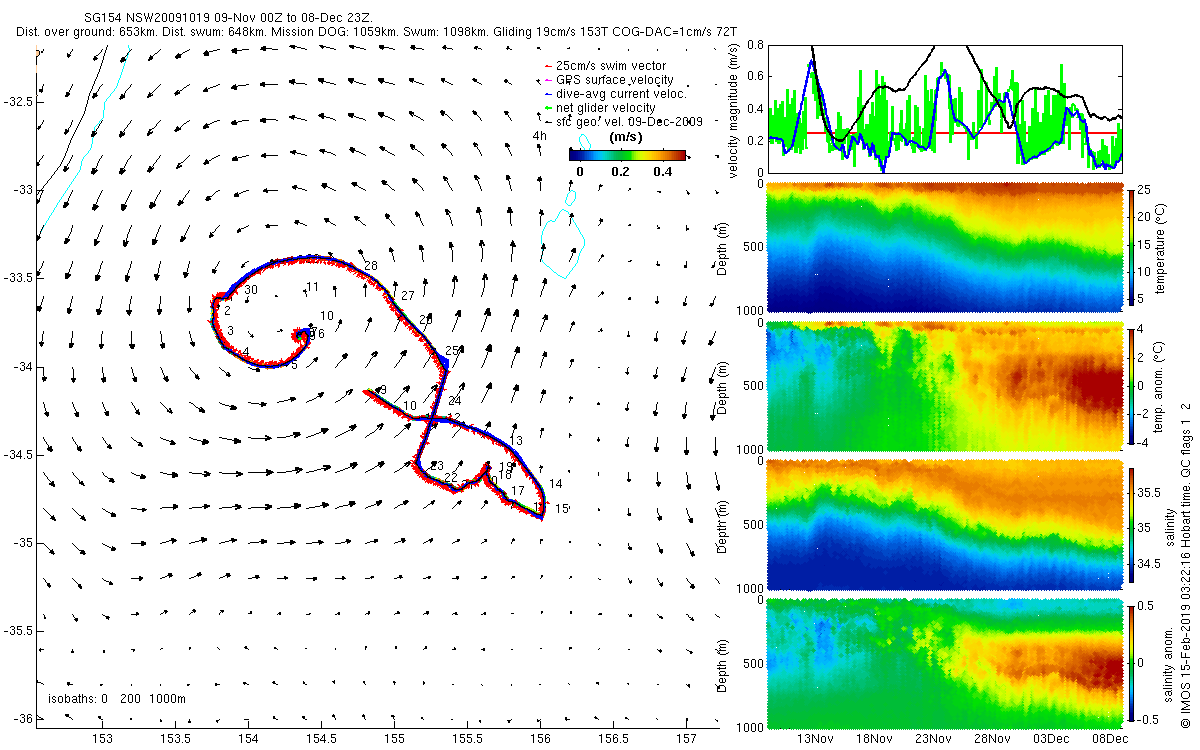
Task: Click the 18Nov date tick
Action: click(874, 739)
